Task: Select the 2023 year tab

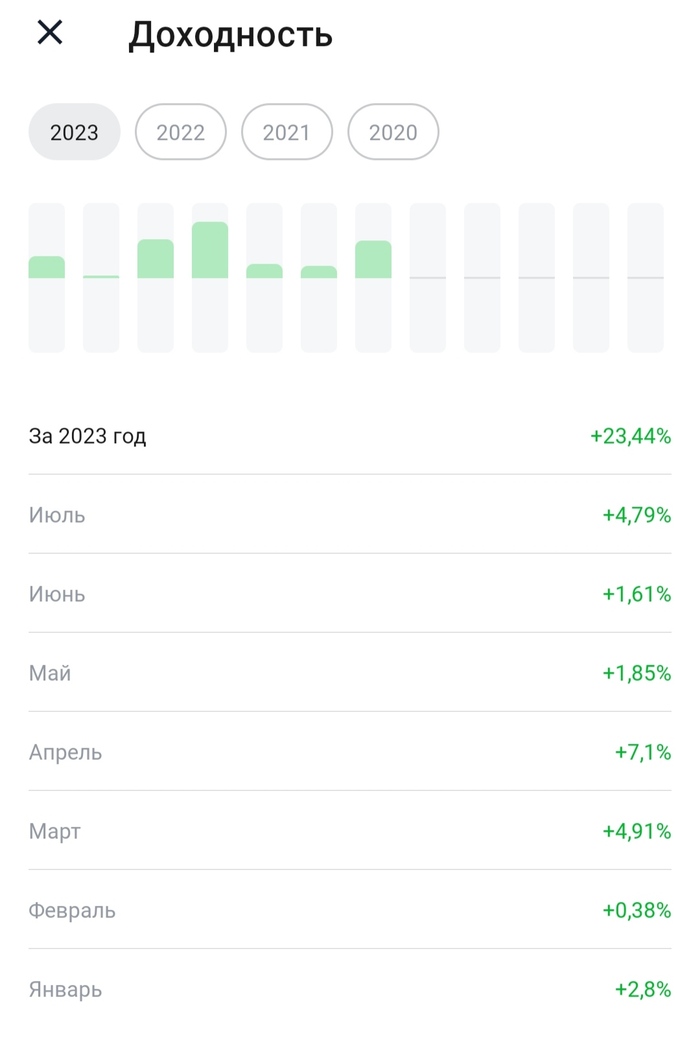Action: [74, 132]
